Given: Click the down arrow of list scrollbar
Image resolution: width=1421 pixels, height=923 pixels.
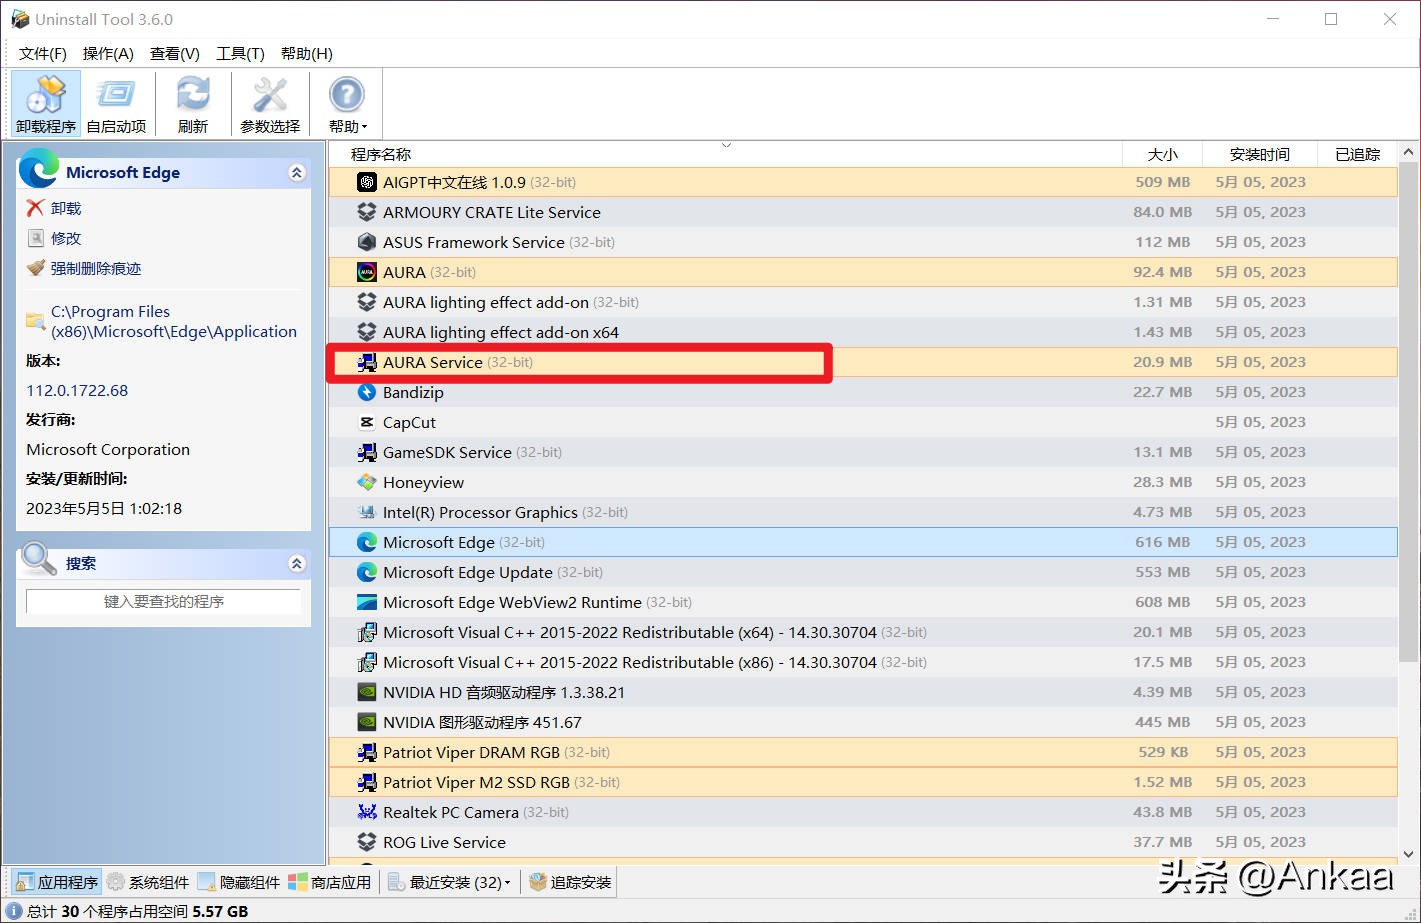Looking at the screenshot, I should click(x=1409, y=855).
